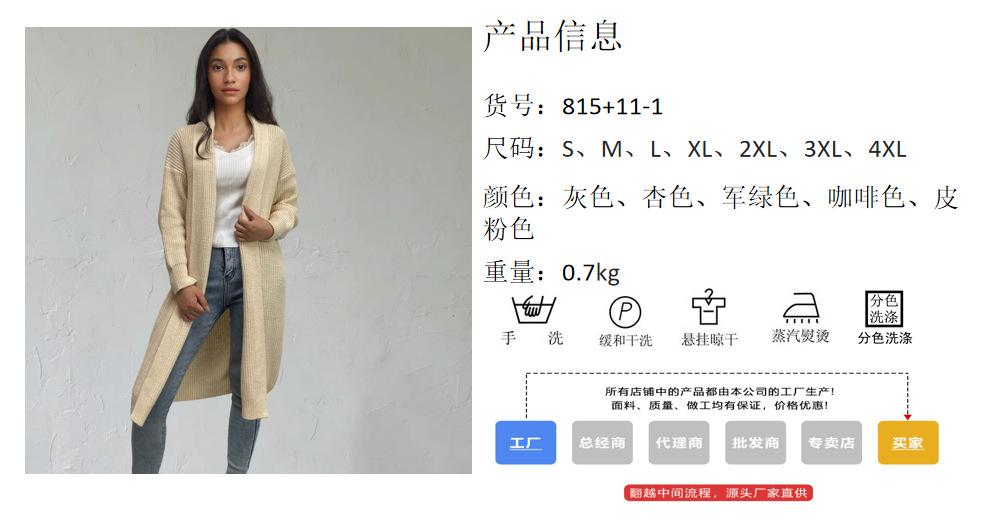The image size is (993, 521).
Task: Click the 悬挂晾干 label
Action: click(709, 340)
